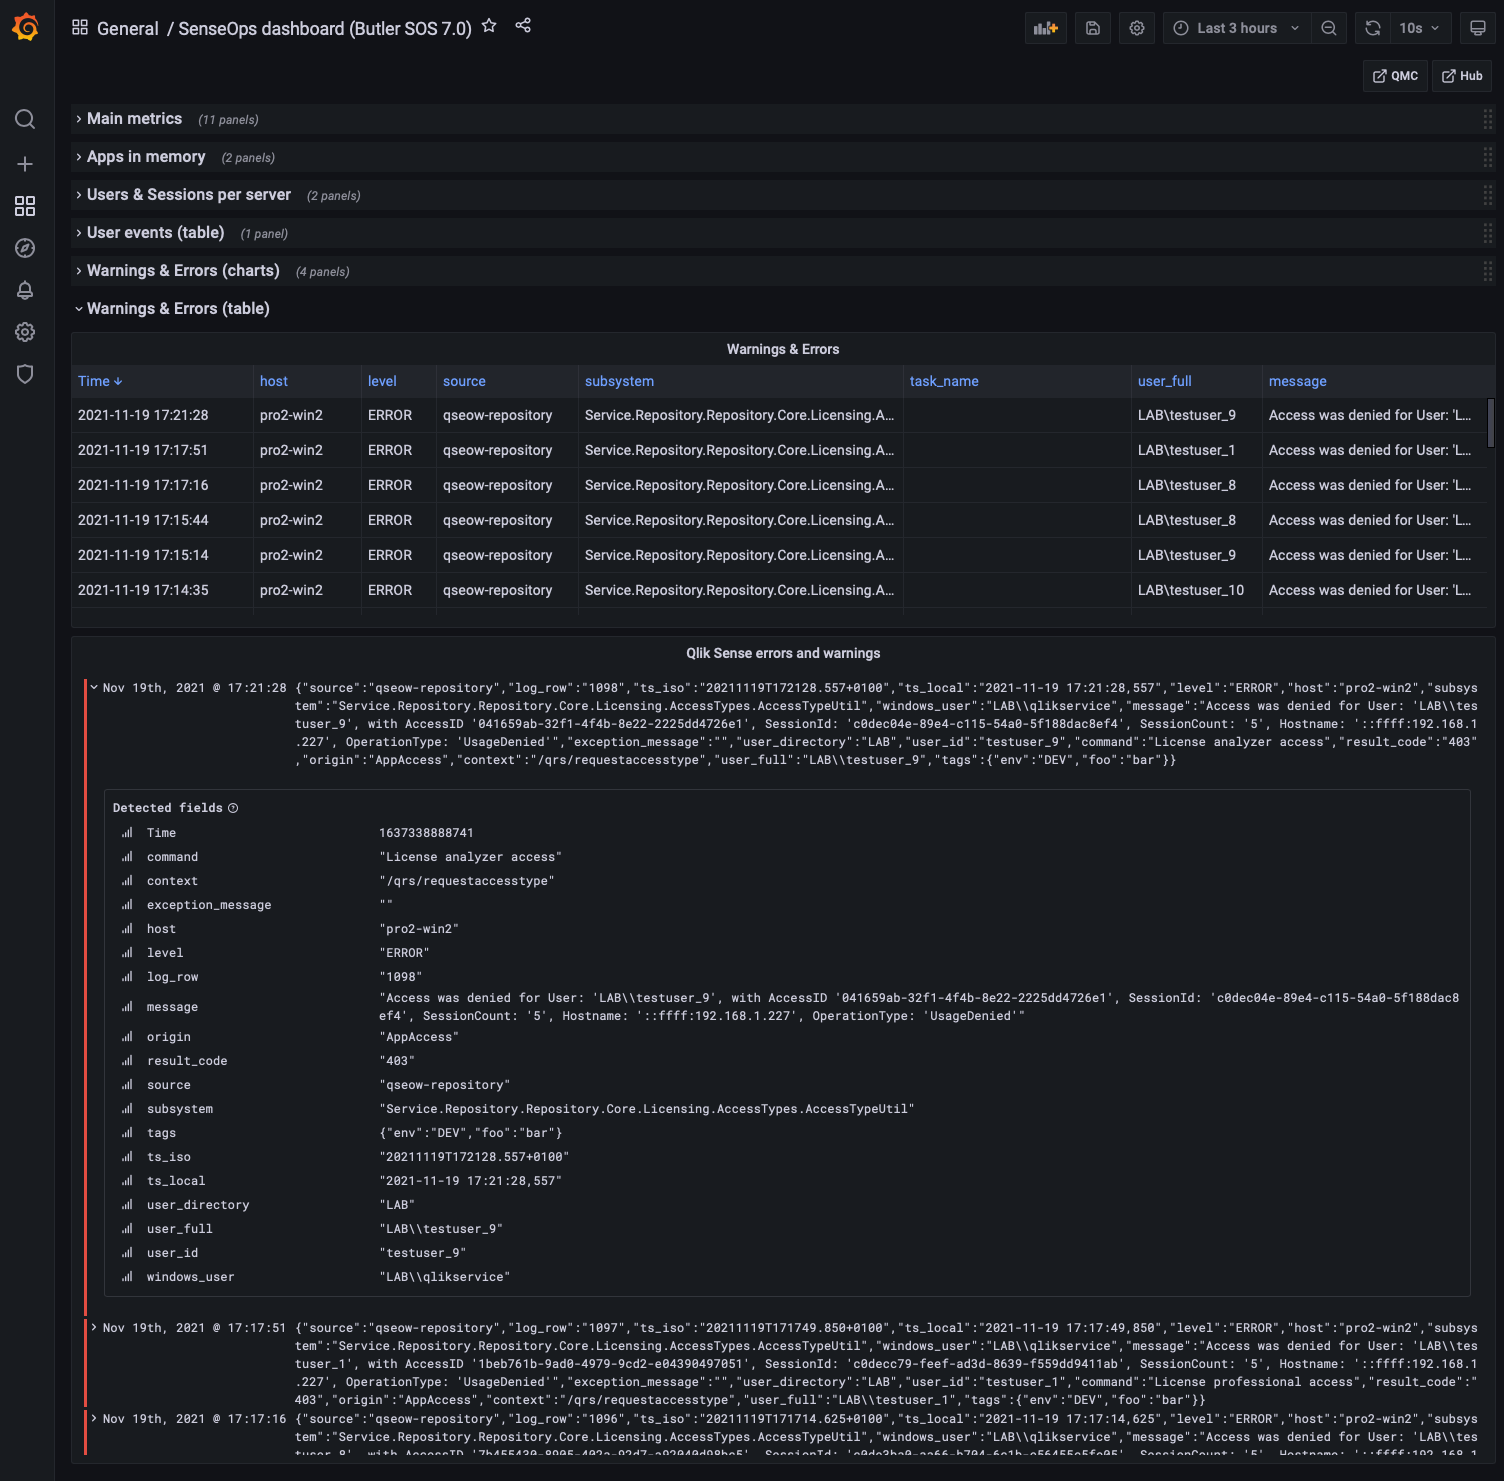Open the Last 3 hours time picker

coord(1235,27)
